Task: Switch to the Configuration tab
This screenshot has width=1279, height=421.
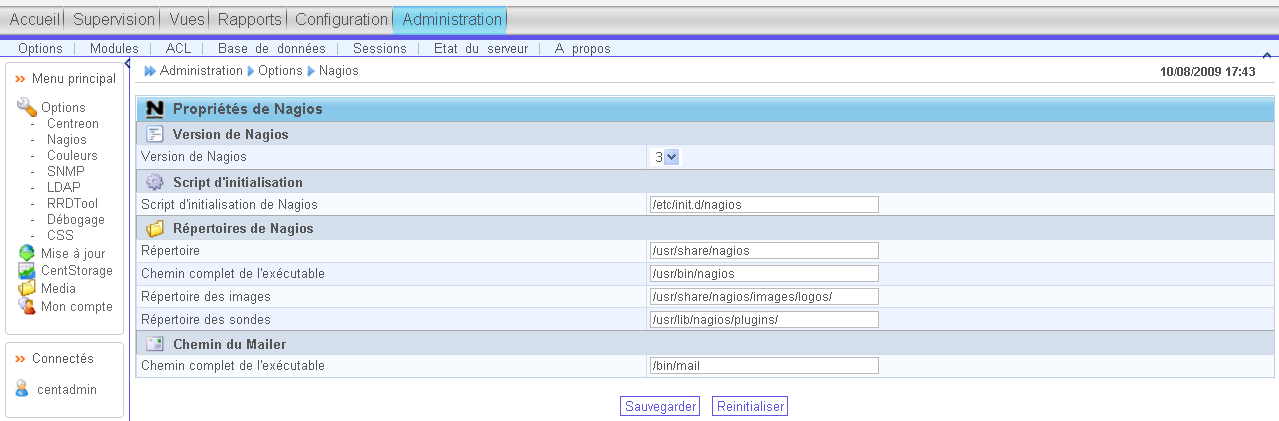Action: tap(341, 19)
